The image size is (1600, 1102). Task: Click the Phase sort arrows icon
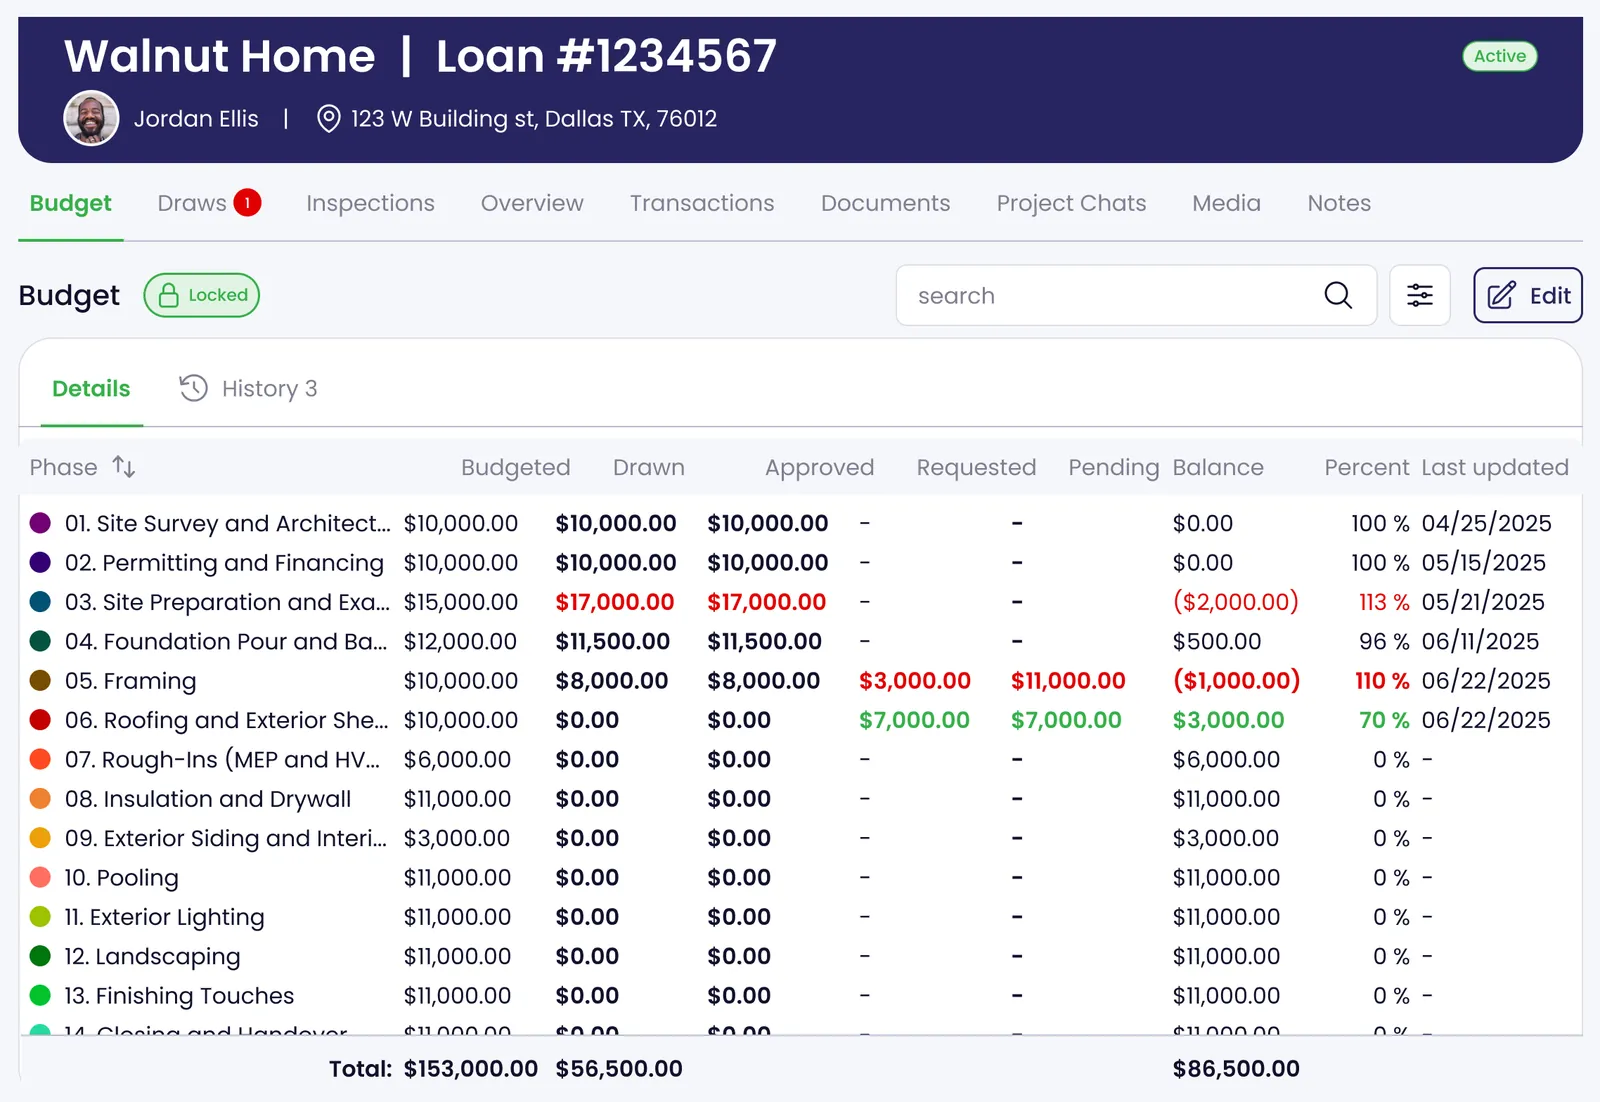(x=124, y=467)
